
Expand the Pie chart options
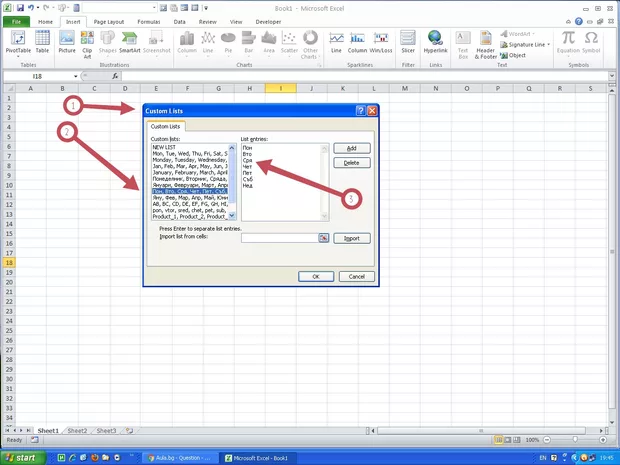(228, 42)
